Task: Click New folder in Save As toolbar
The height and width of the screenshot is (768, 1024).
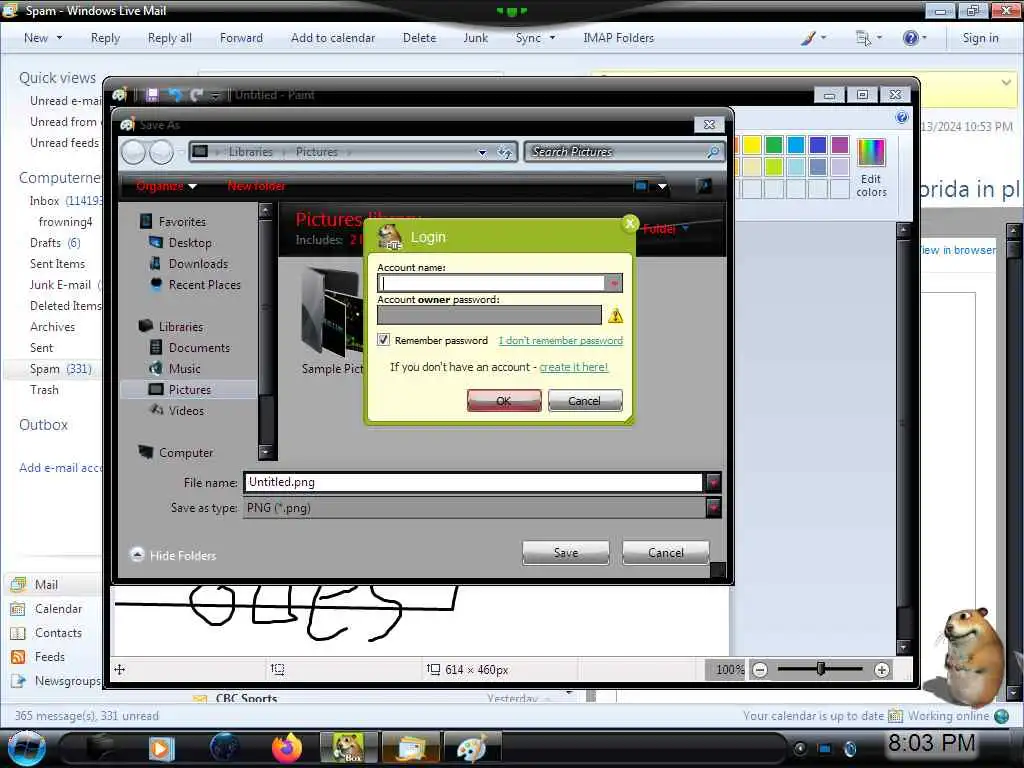Action: click(x=256, y=186)
